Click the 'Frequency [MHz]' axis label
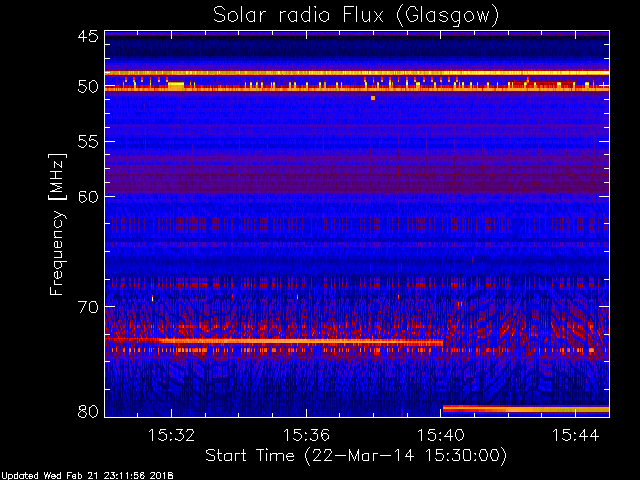Screen dimensions: 640x480 pyautogui.click(x=57, y=224)
